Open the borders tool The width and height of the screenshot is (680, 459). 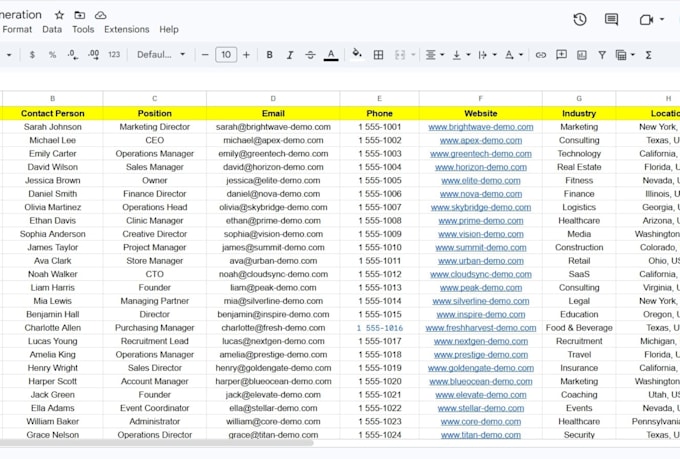(378, 55)
